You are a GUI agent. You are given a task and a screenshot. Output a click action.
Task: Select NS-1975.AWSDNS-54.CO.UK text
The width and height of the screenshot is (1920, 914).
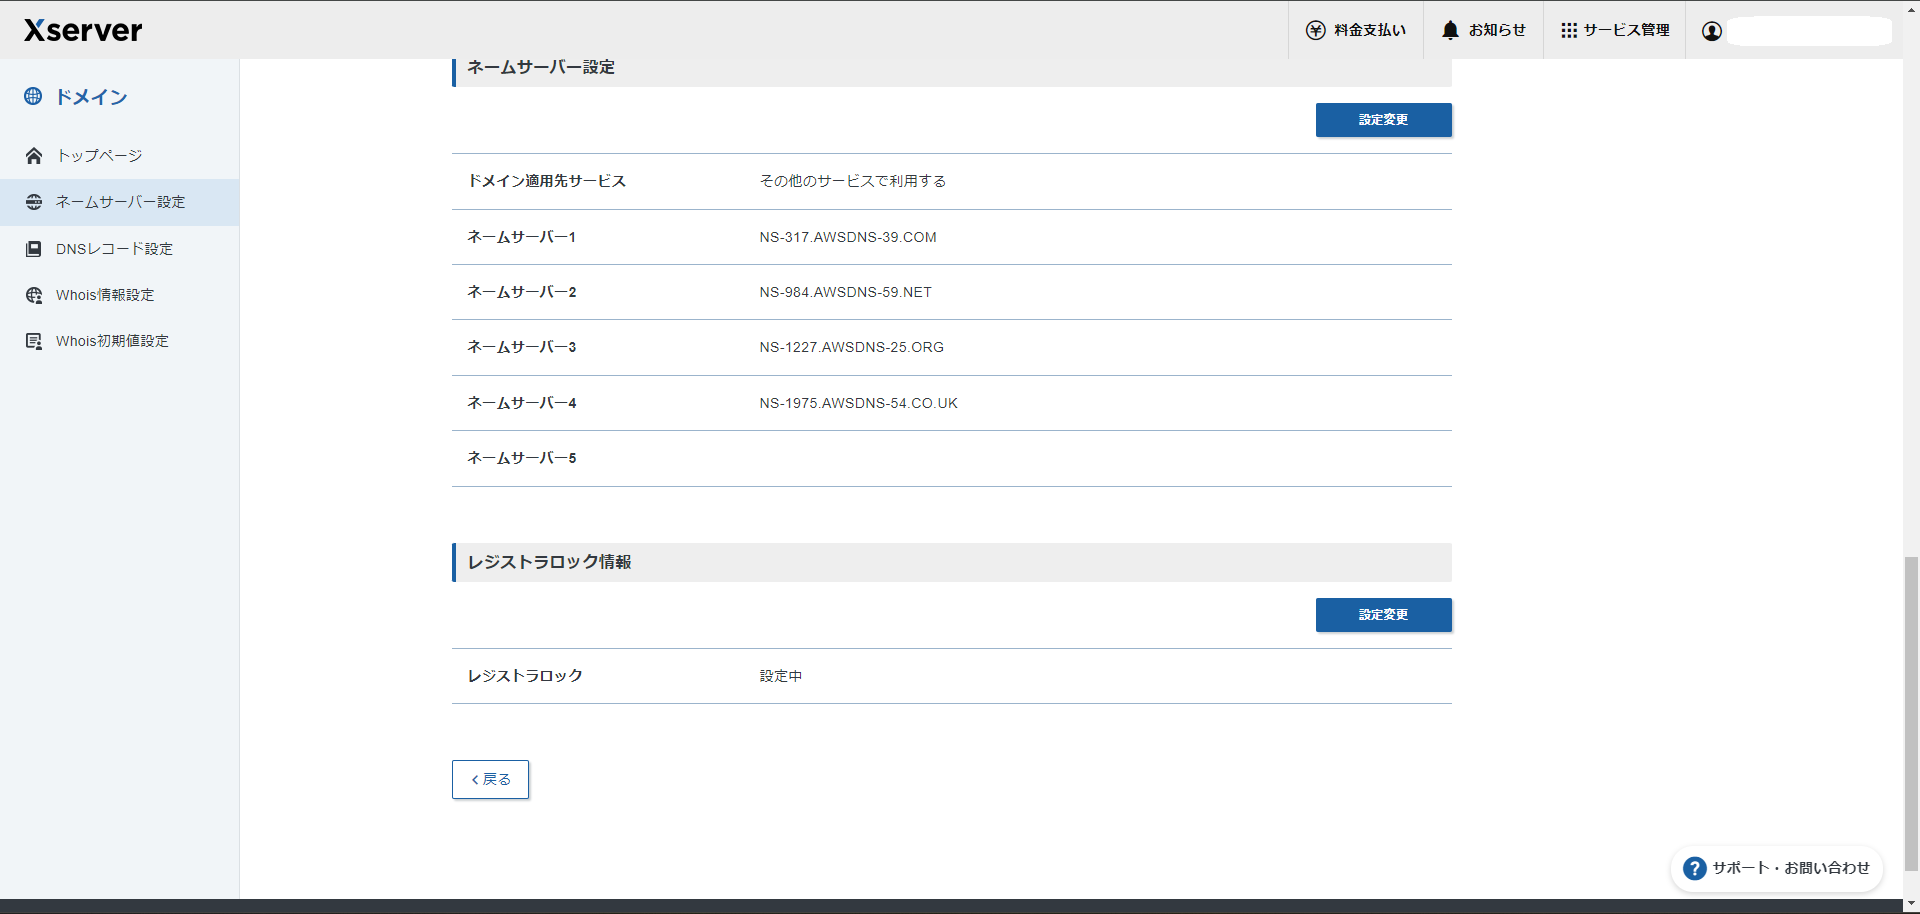(x=858, y=403)
